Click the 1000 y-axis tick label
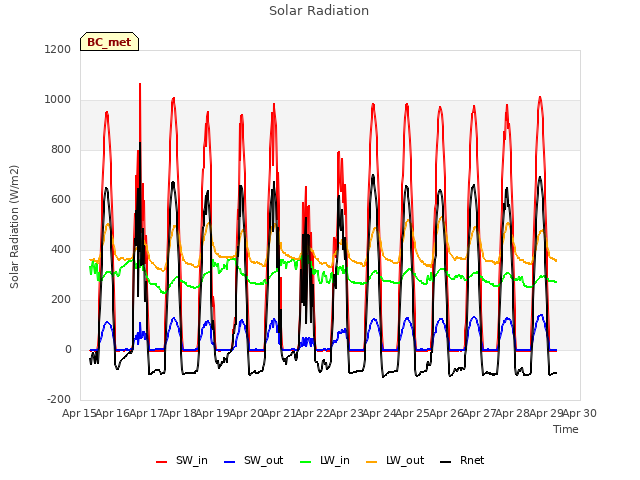Image resolution: width=640 pixels, height=480 pixels. [58, 100]
